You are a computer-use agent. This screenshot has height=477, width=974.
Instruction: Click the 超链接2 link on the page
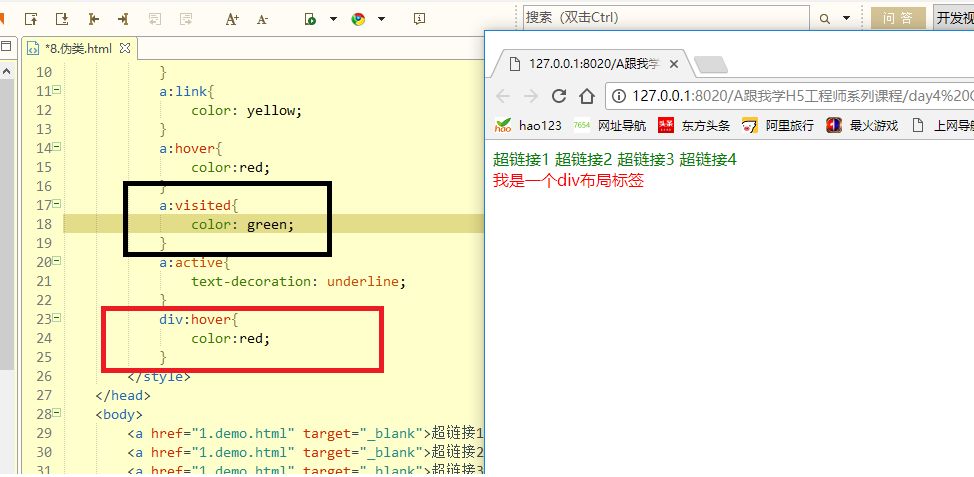pyautogui.click(x=583, y=160)
